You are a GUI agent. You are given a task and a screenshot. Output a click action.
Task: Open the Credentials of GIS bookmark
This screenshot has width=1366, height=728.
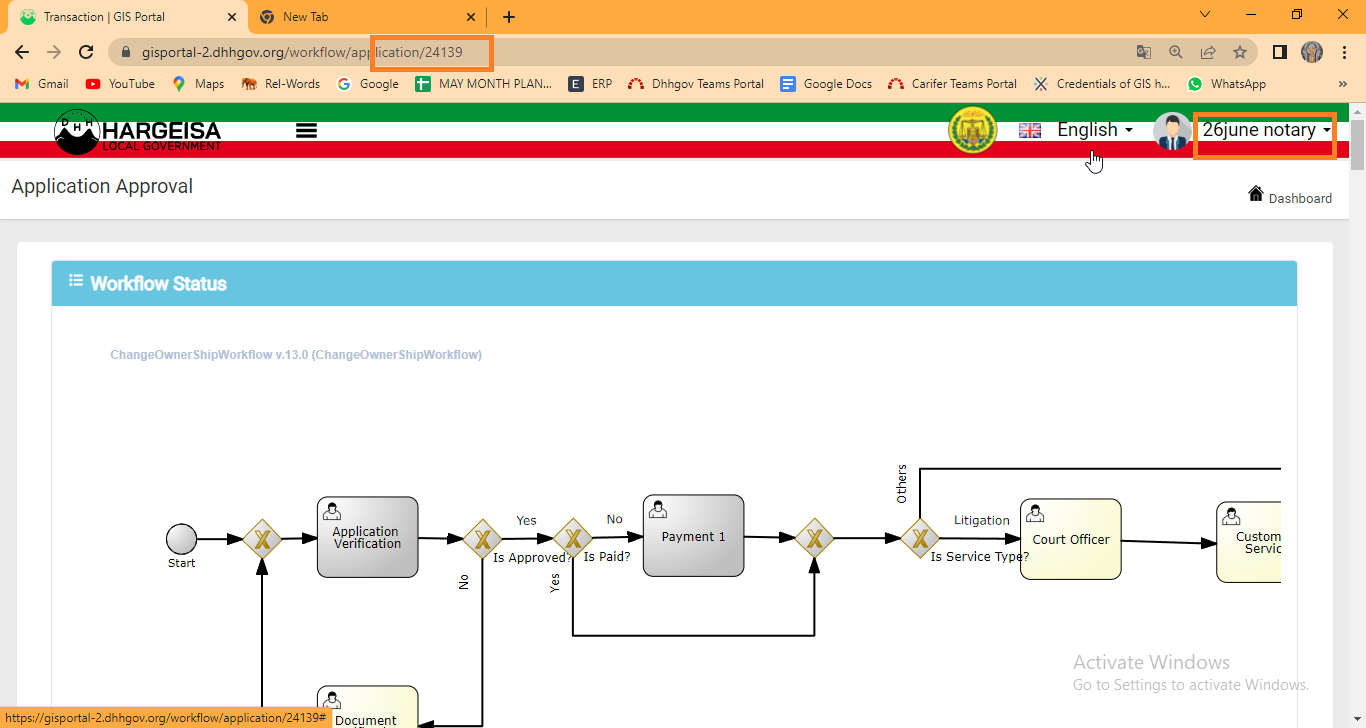pos(1103,84)
